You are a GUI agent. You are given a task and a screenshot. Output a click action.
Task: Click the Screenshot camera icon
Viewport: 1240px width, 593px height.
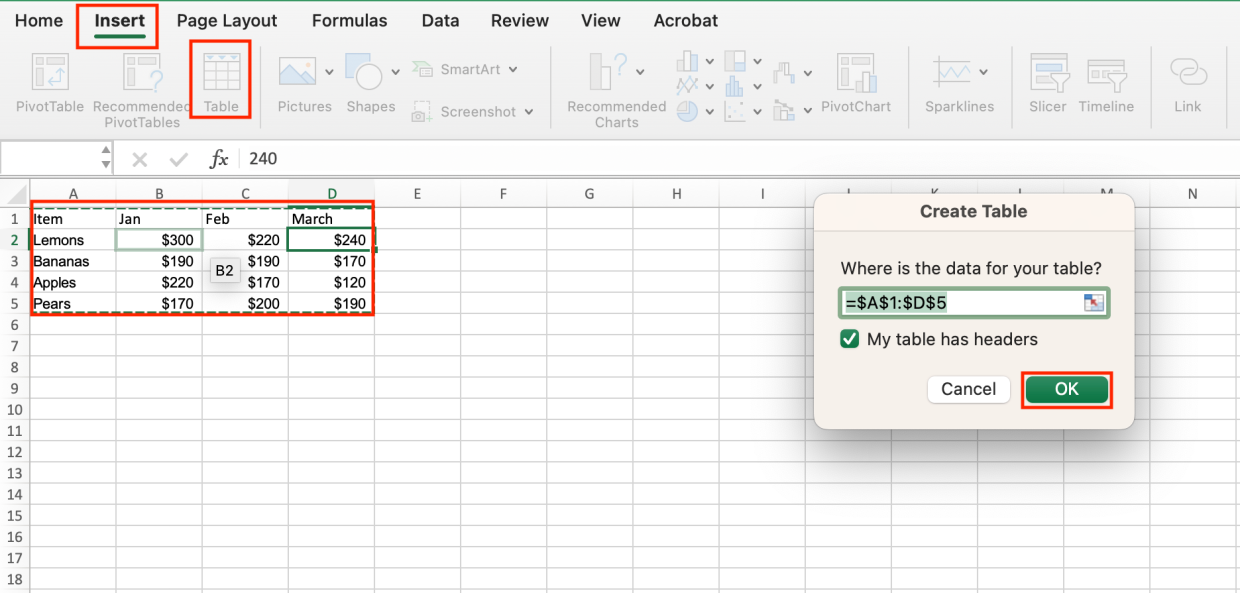coord(421,112)
